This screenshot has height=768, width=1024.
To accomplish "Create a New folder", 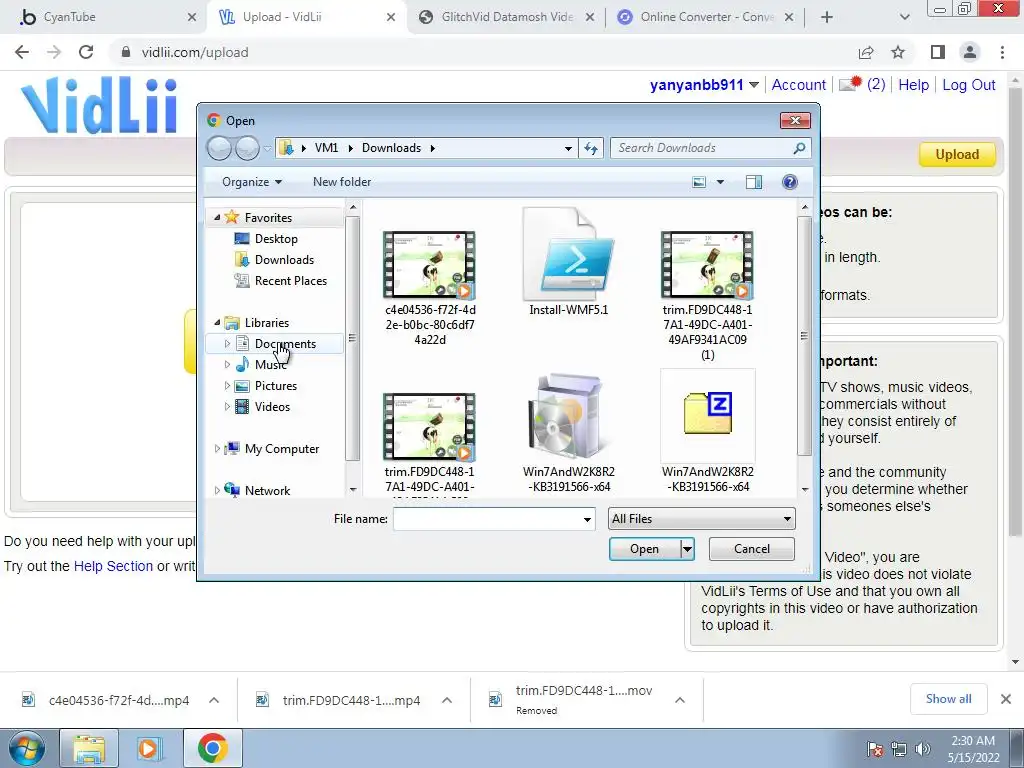I will coord(342,182).
